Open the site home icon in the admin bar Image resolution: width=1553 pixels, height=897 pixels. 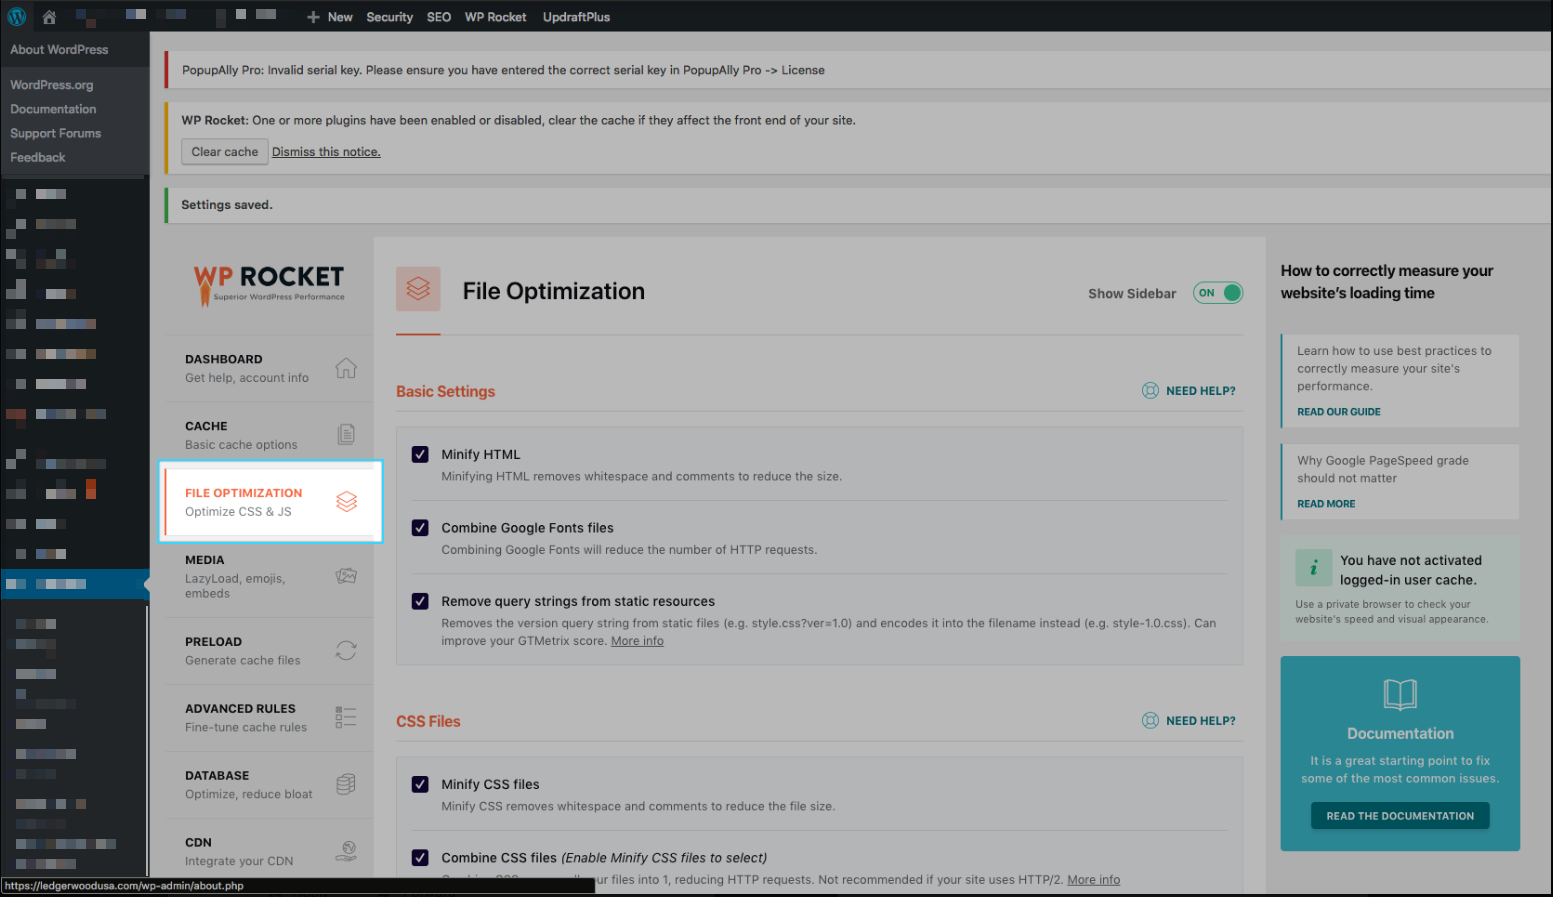49,16
